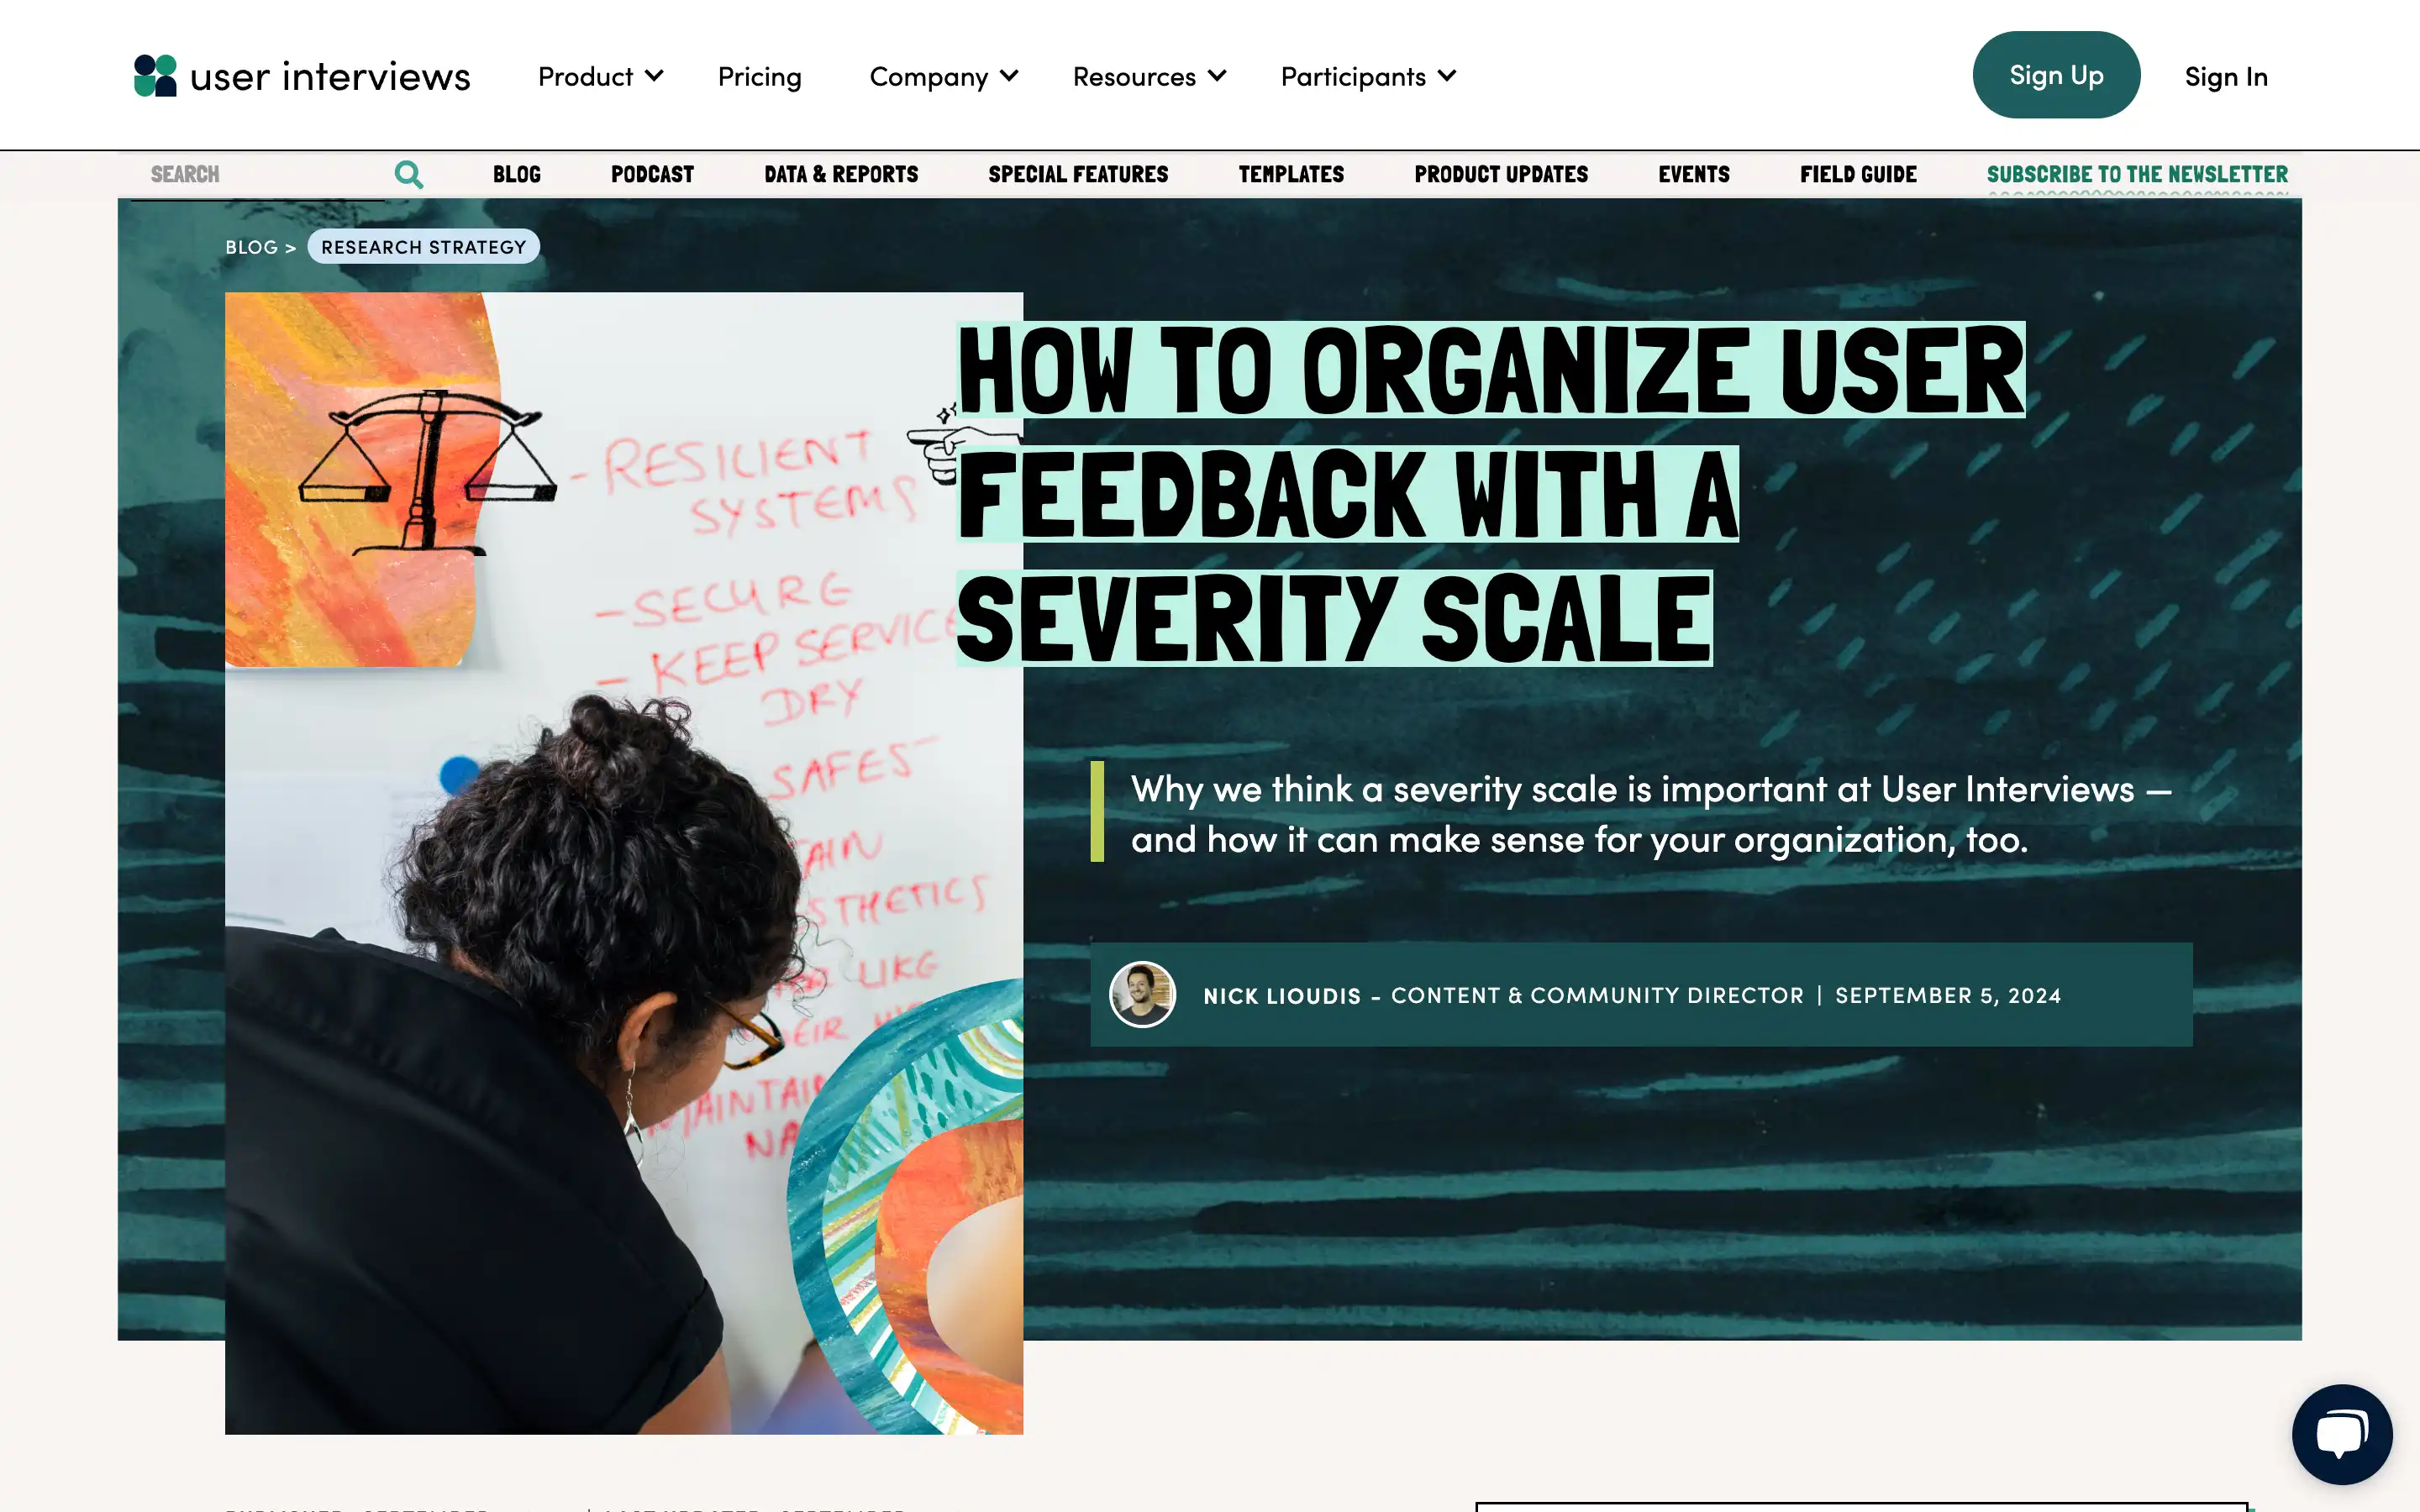2420x1512 pixels.
Task: Click the Blog breadcrumb link
Action: coord(251,247)
